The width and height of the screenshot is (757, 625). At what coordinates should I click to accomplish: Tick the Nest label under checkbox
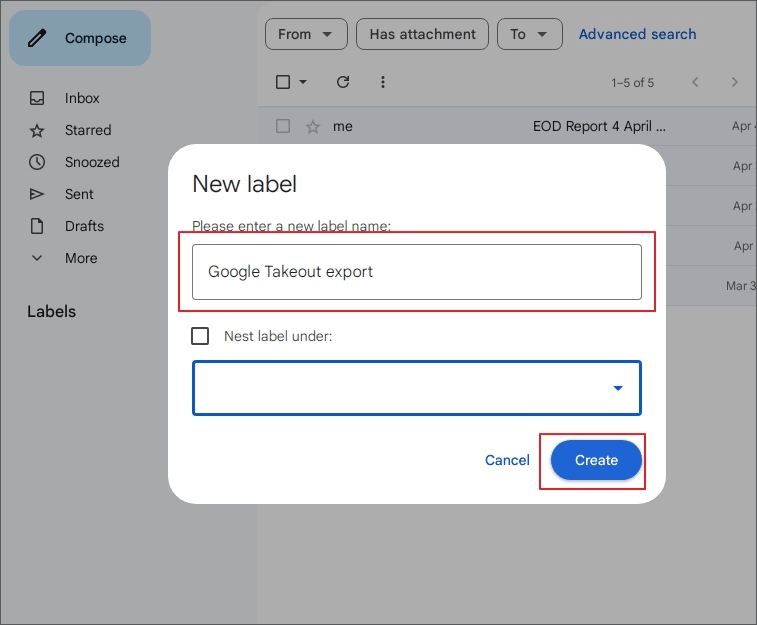pyautogui.click(x=200, y=336)
